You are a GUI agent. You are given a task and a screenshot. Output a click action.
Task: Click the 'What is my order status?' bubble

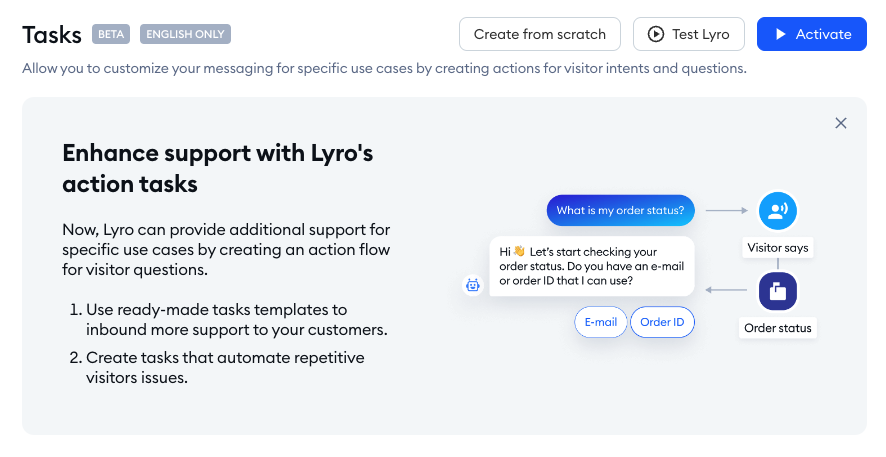point(620,210)
